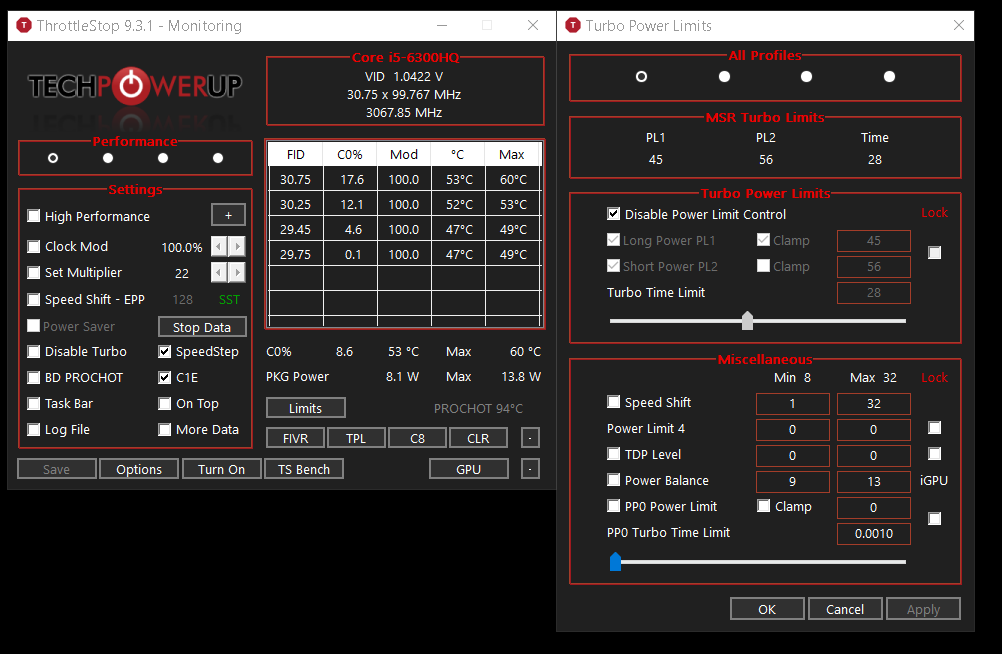This screenshot has height=654, width=1002.
Task: Enable the Speed Shift - EPP checkbox
Action: tap(34, 299)
